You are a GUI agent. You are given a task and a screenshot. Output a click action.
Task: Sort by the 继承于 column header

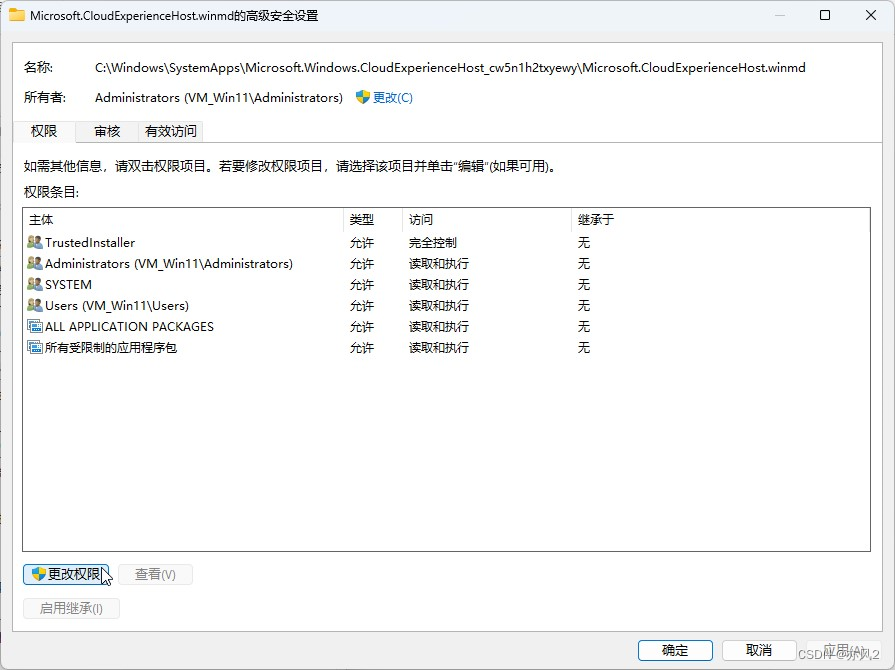pos(596,220)
